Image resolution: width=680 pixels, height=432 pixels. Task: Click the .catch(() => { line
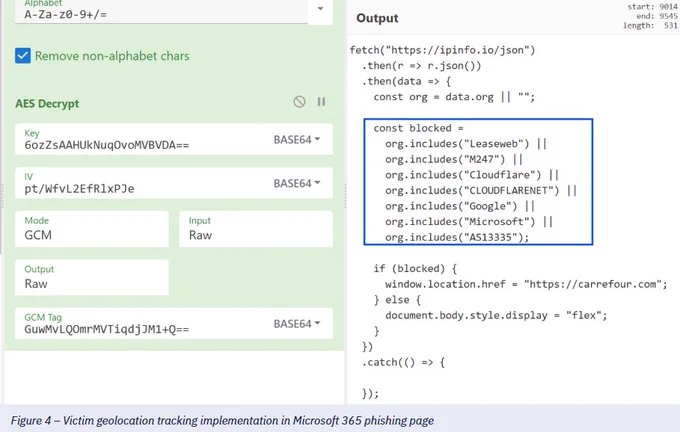pos(403,363)
